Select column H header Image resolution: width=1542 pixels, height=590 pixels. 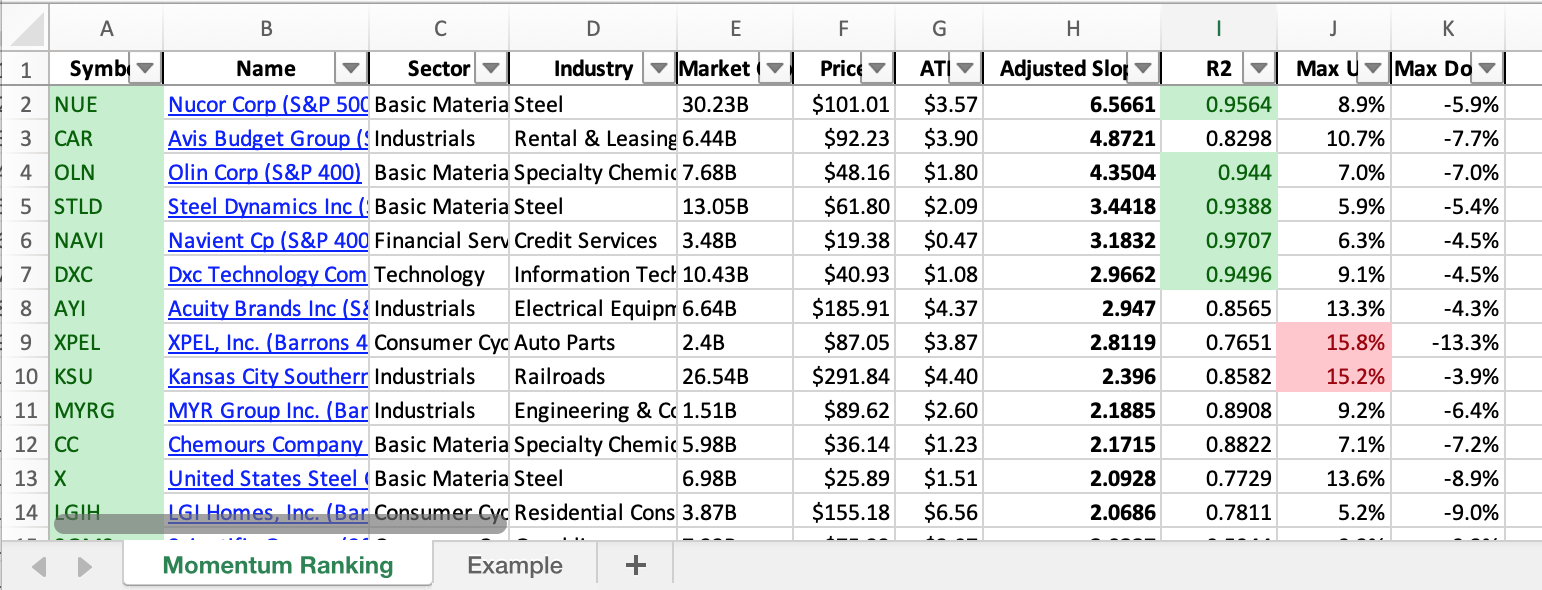point(1072,30)
